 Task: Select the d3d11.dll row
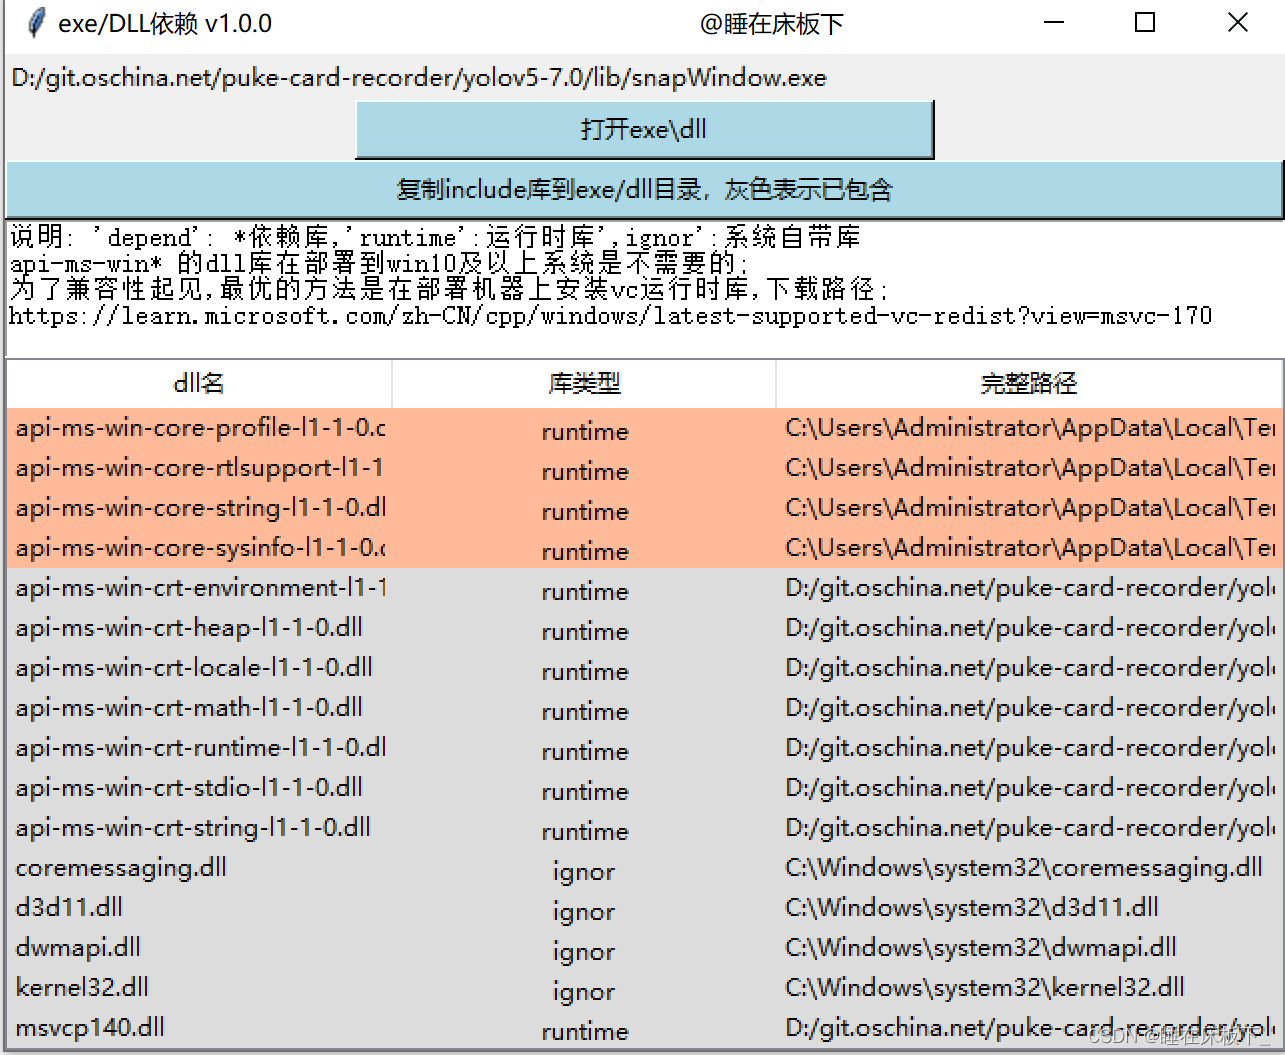(644, 908)
